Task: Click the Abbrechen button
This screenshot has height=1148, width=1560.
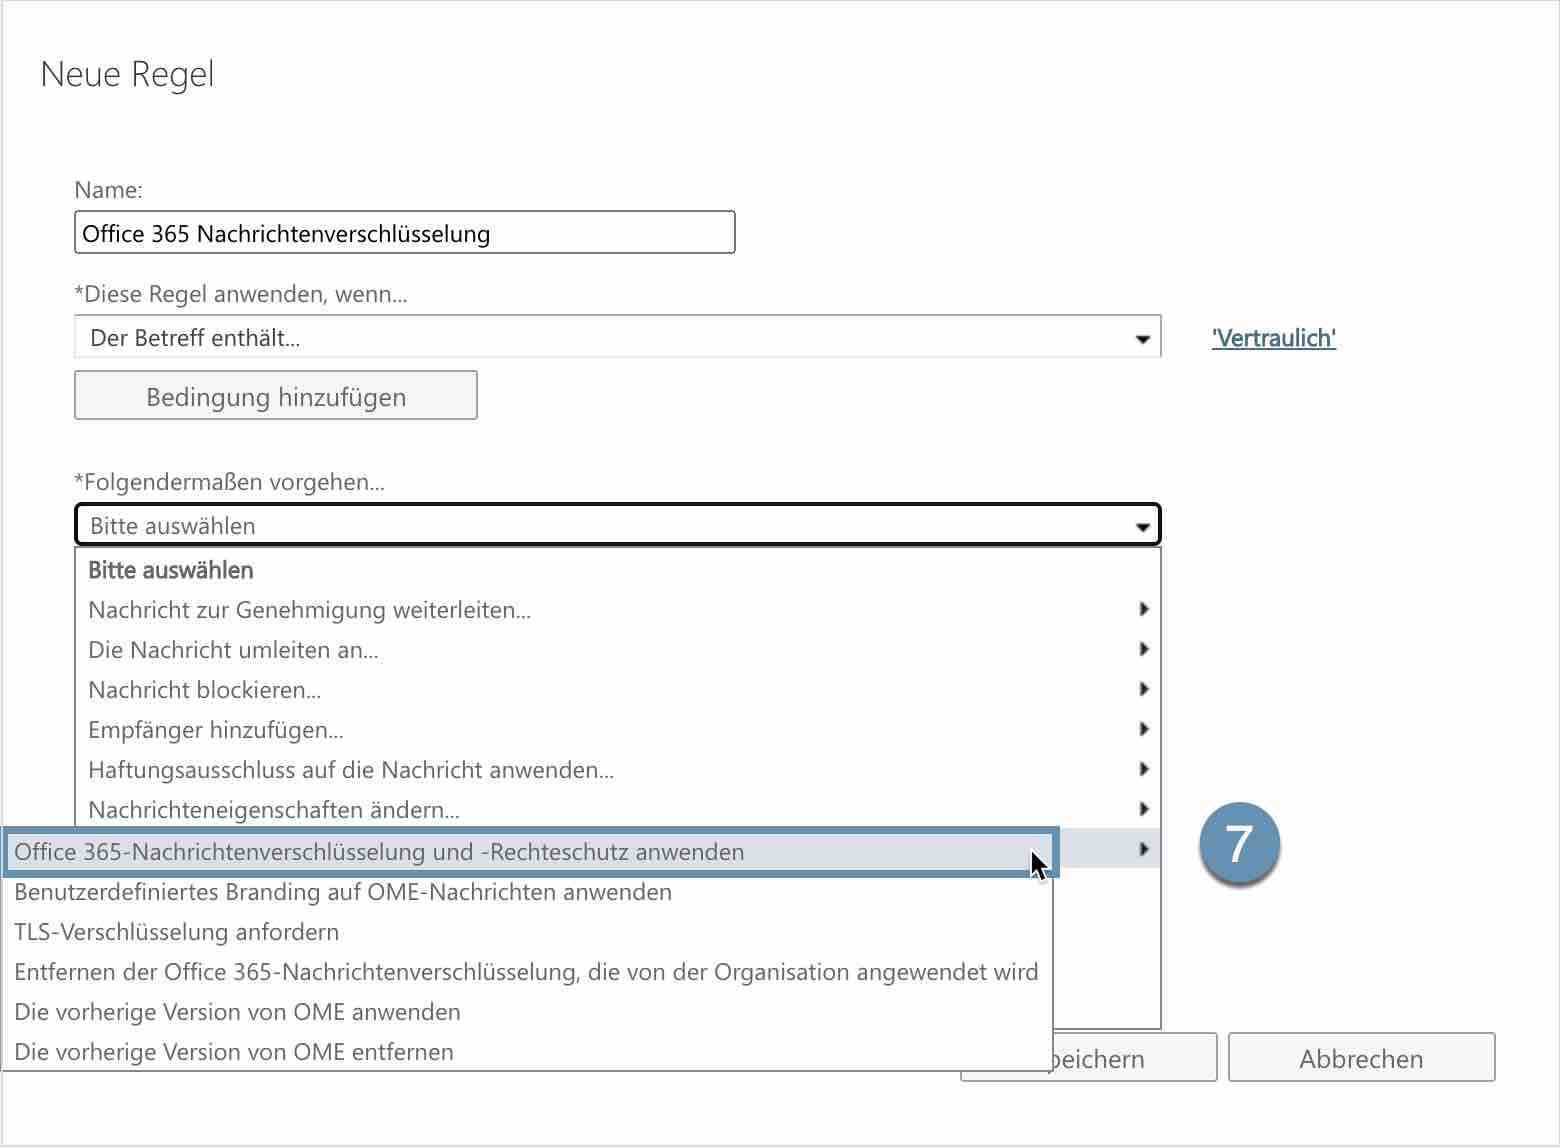Action: 1361,1058
